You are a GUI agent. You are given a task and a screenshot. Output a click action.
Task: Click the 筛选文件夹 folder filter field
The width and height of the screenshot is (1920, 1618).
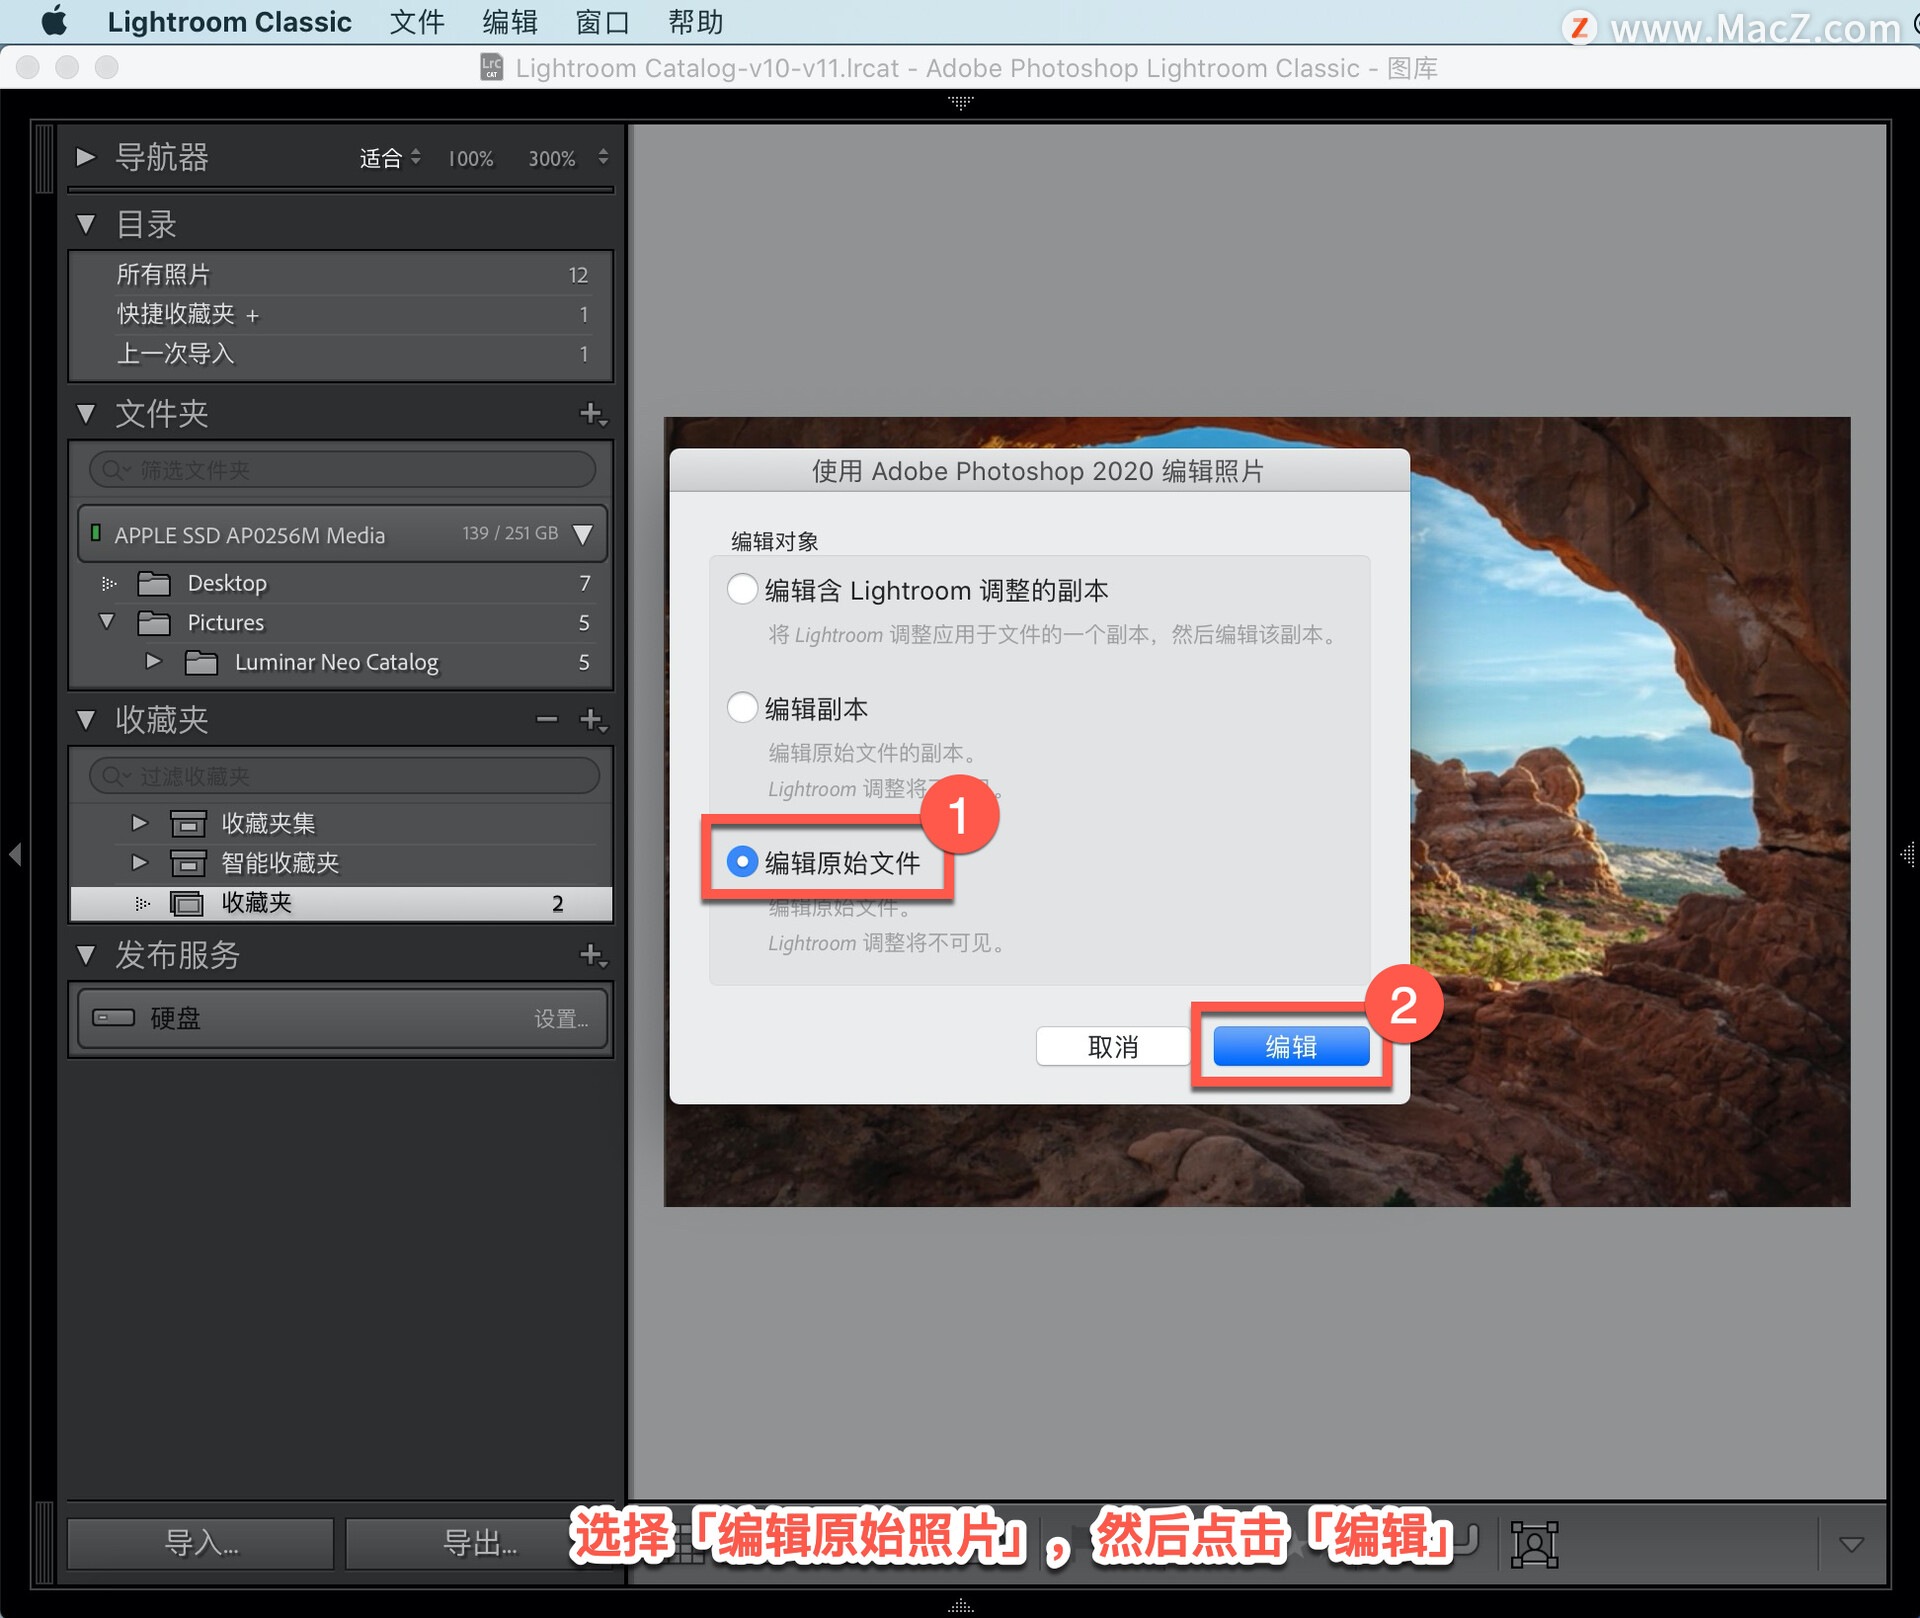click(343, 469)
